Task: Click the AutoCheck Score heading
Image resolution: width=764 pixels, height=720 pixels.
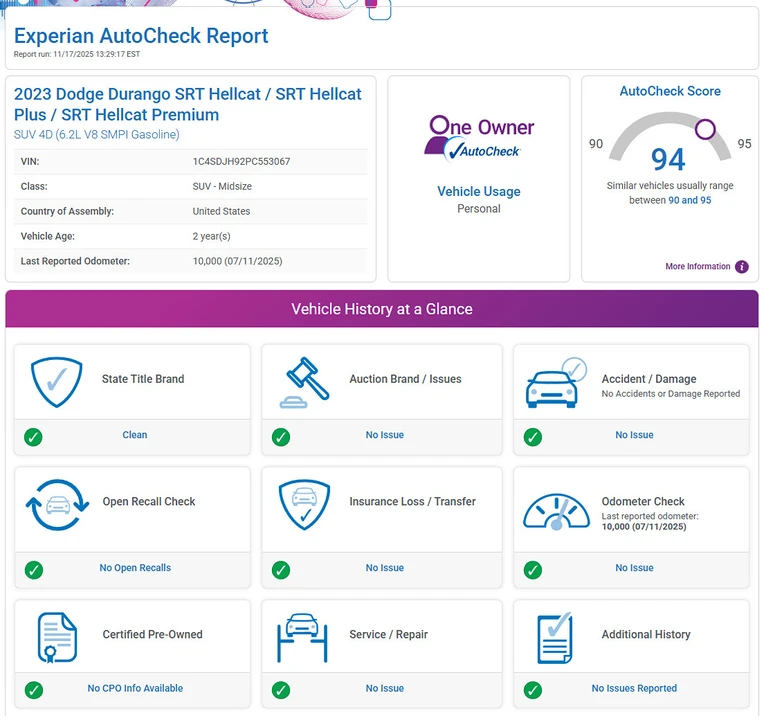Action: pyautogui.click(x=670, y=91)
